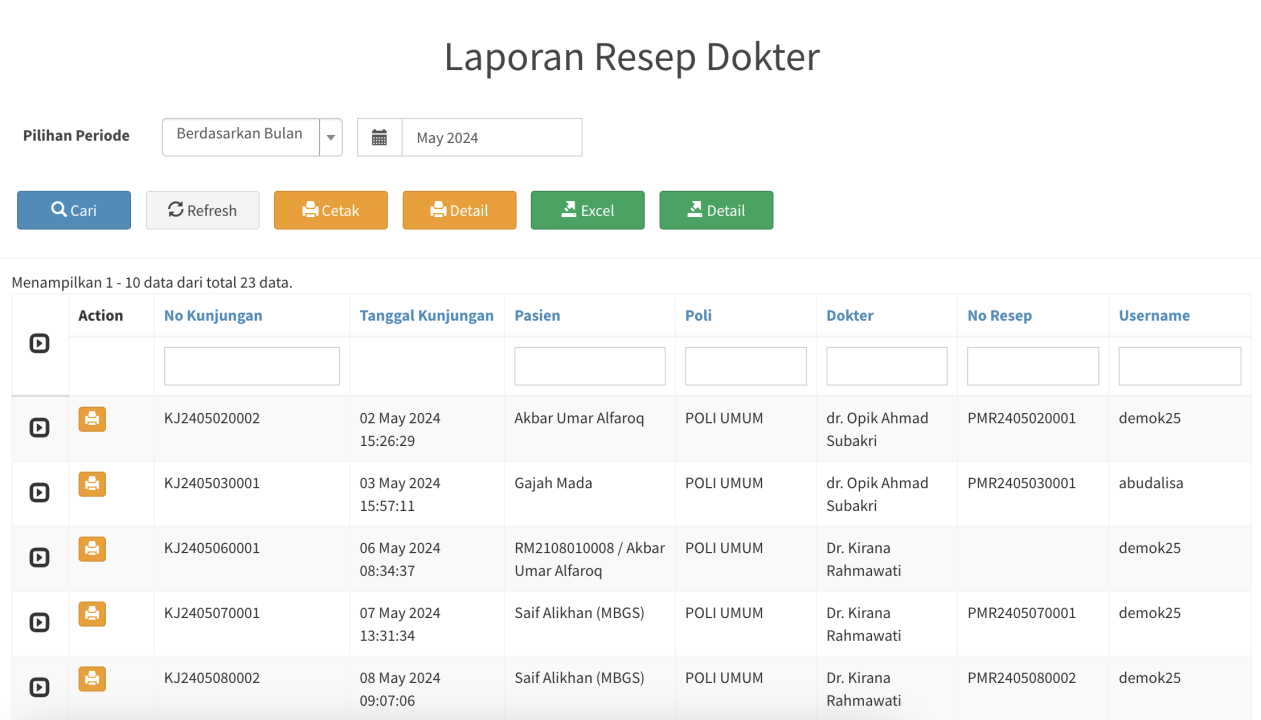Sort table by Tanggal Kunjungan column
The image size is (1261, 720).
(426, 316)
